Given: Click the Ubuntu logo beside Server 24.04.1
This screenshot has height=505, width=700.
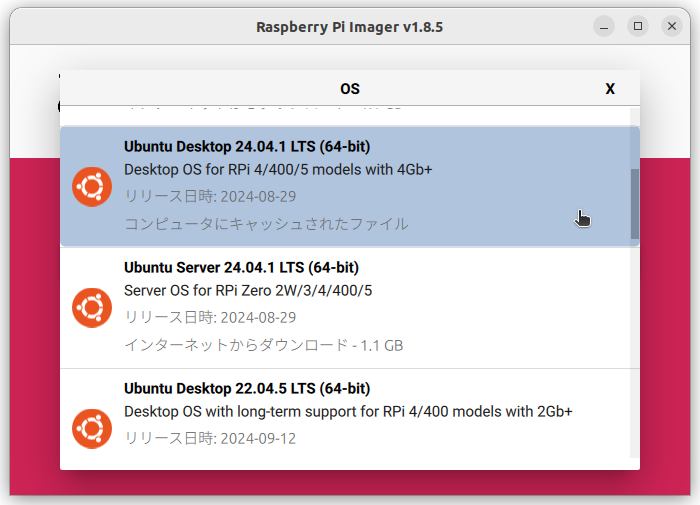Looking at the screenshot, I should (x=92, y=308).
